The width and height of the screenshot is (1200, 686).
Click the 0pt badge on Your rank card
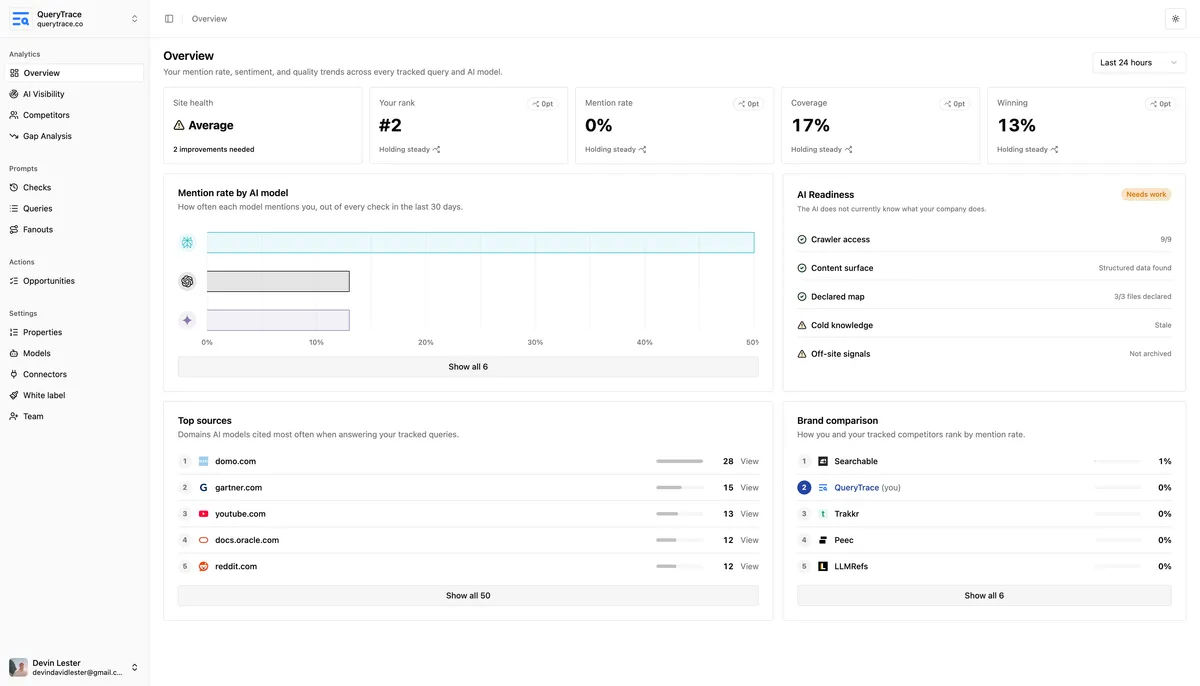click(x=543, y=104)
